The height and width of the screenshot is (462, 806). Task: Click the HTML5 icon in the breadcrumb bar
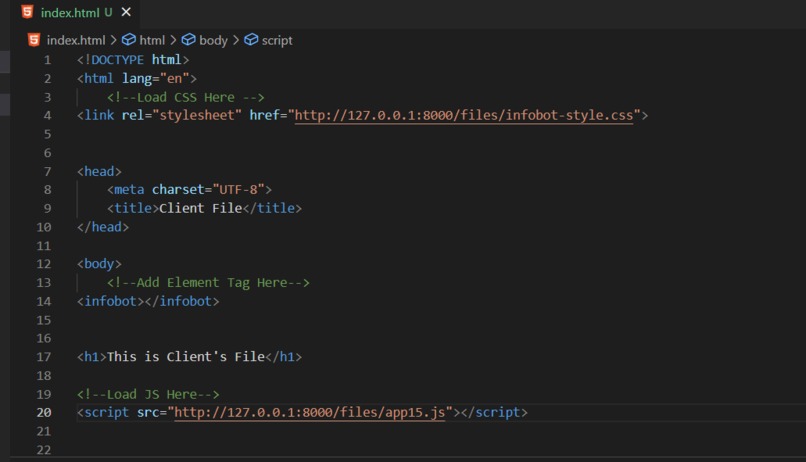[34, 40]
